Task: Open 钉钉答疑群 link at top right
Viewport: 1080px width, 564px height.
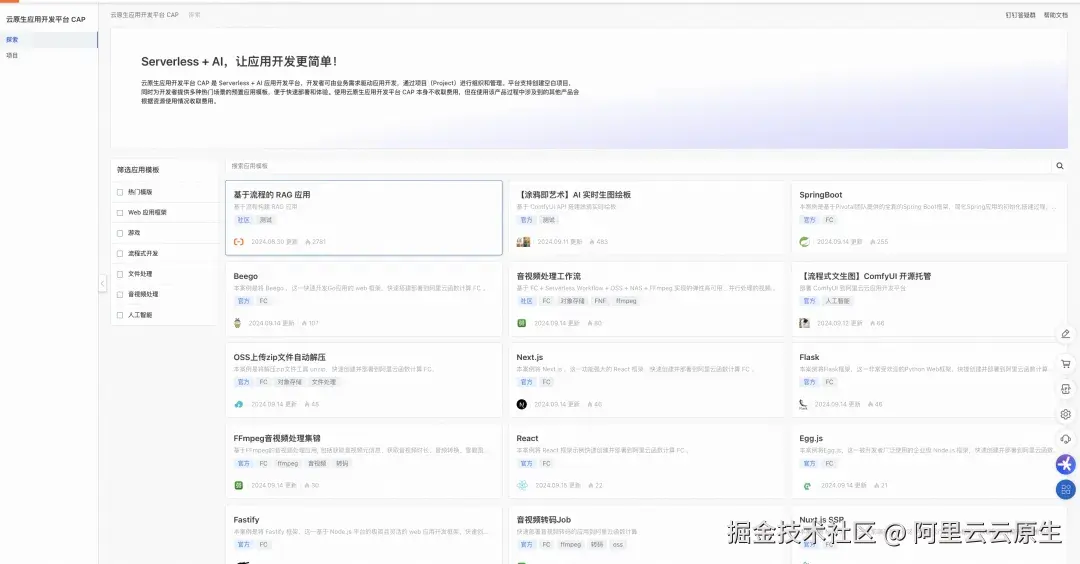Action: point(1020,15)
